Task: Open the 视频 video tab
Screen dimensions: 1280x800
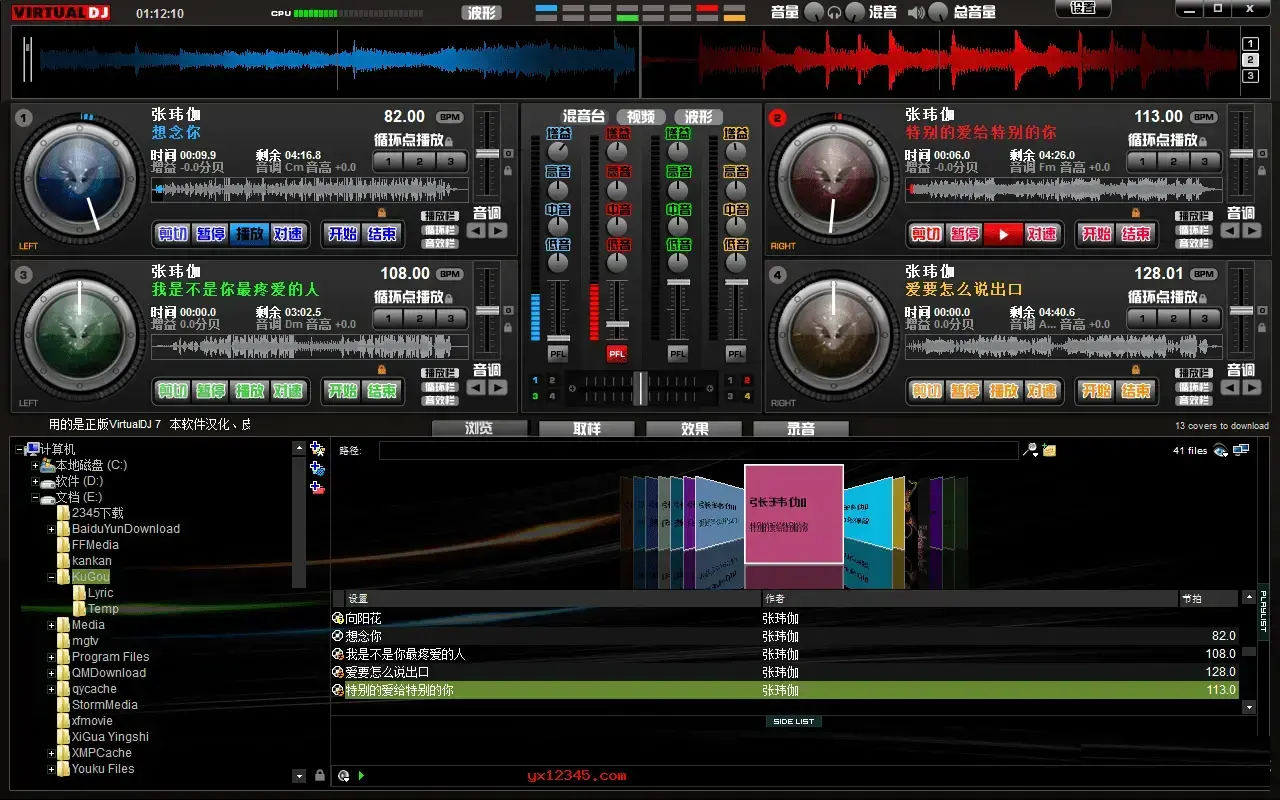Action: 640,117
